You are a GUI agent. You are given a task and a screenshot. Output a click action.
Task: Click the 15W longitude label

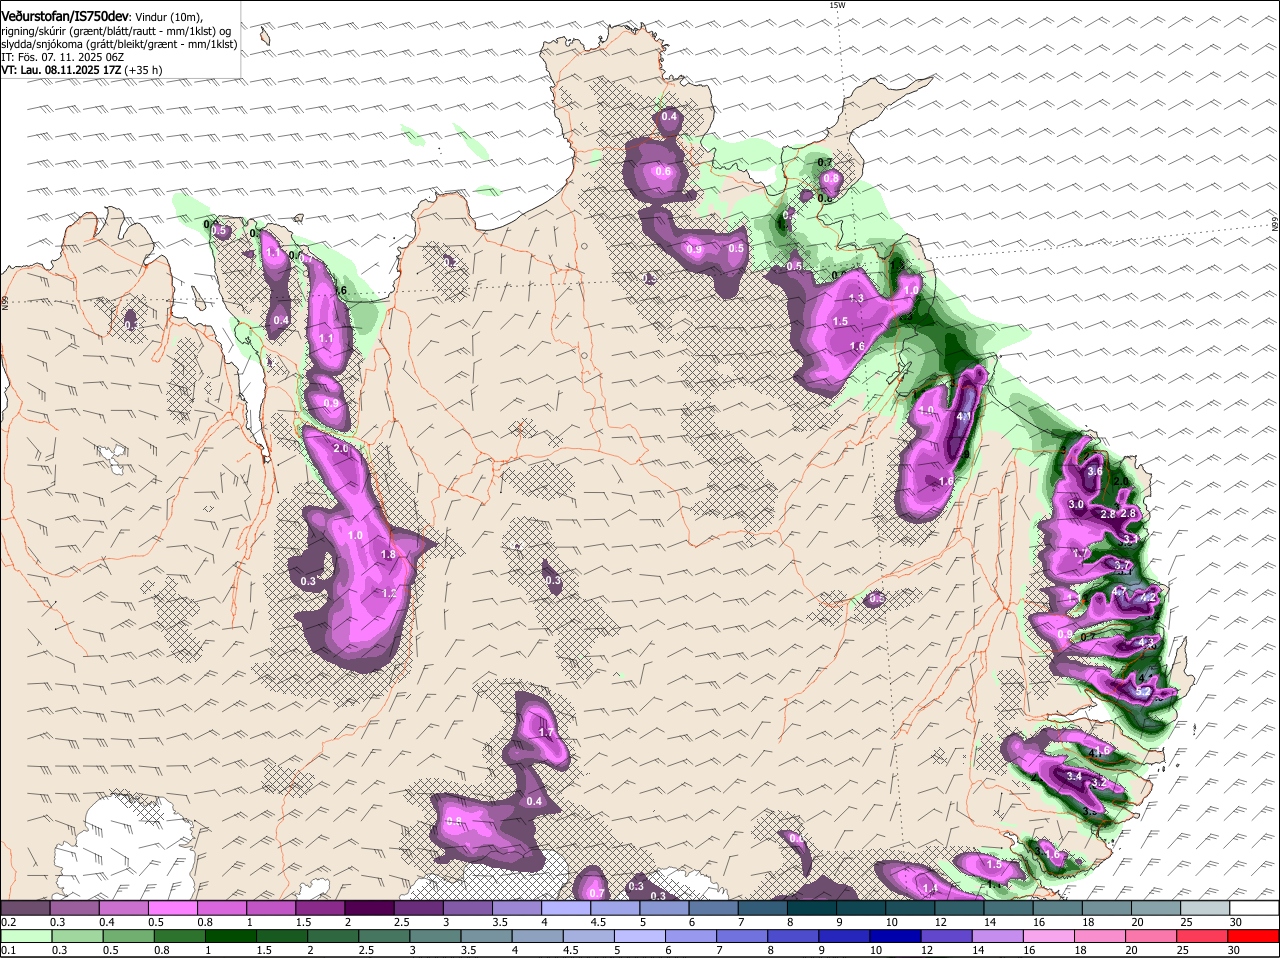coord(837,5)
